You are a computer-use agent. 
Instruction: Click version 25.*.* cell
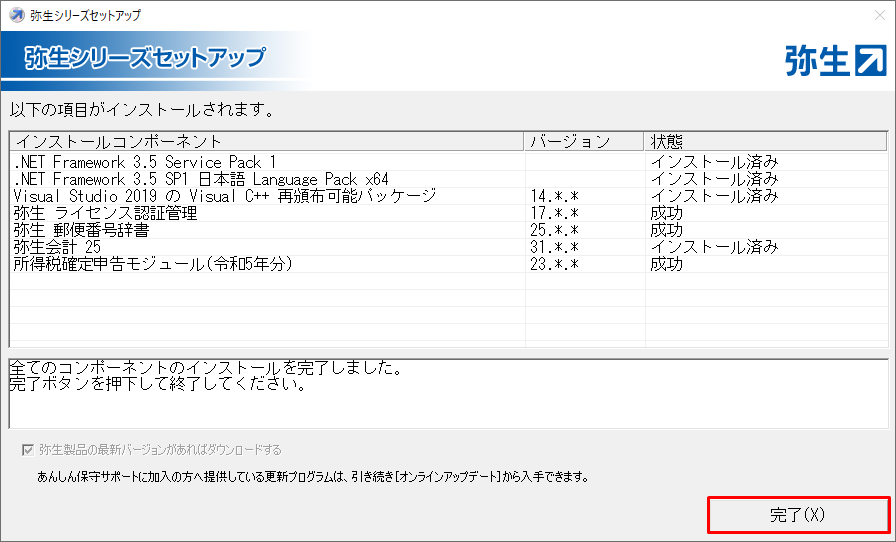pyautogui.click(x=554, y=230)
